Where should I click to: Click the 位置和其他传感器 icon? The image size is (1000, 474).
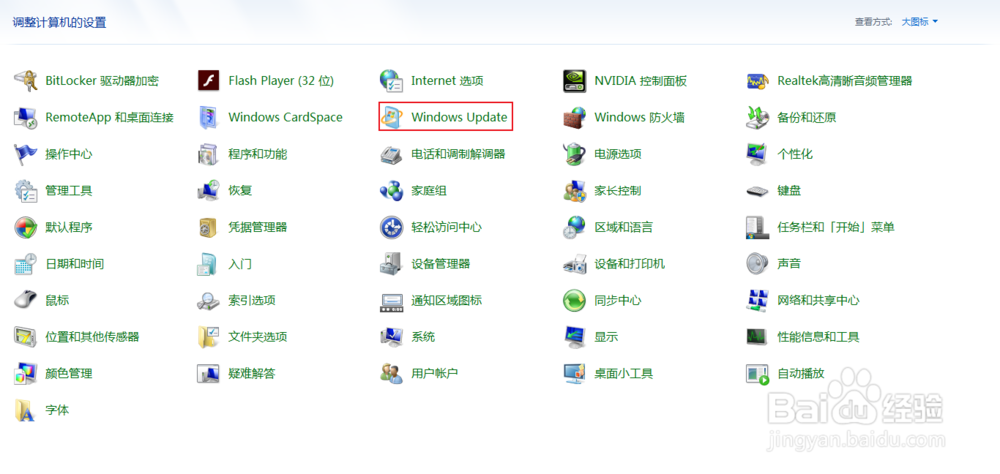tap(26, 336)
